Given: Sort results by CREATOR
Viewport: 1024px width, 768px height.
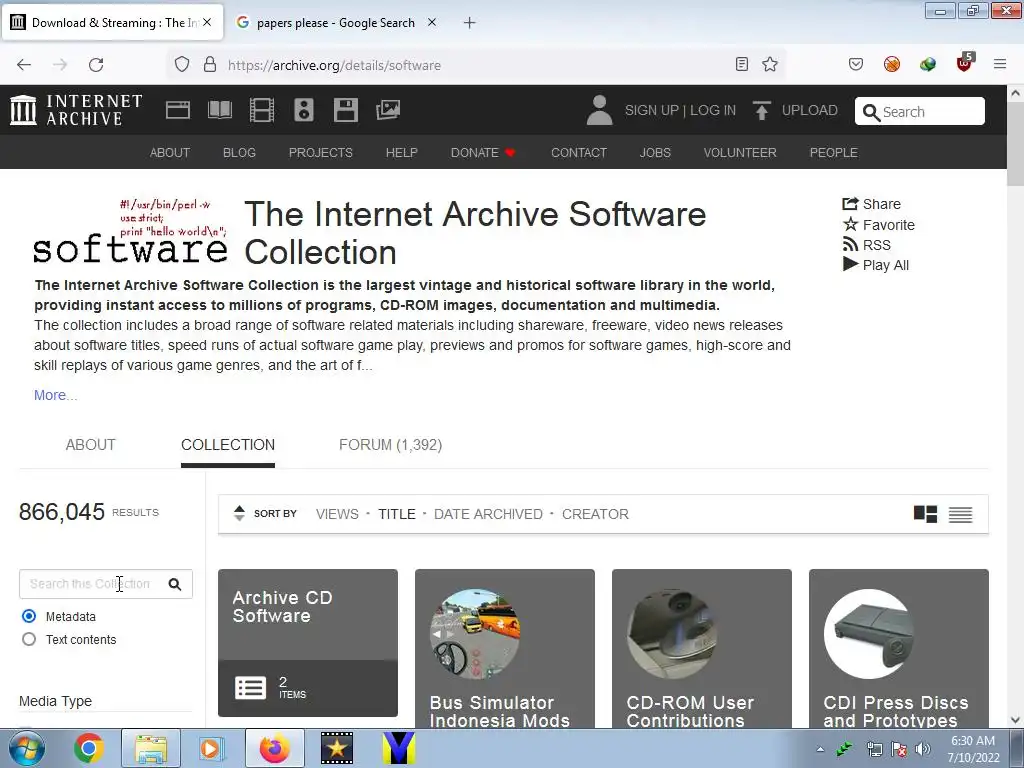Looking at the screenshot, I should click(596, 514).
